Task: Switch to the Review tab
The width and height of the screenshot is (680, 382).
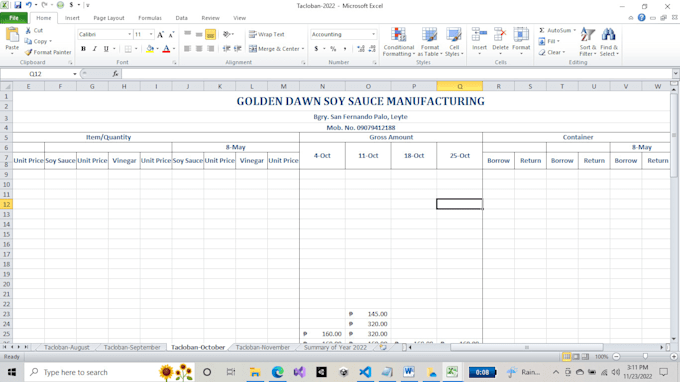Action: pyautogui.click(x=210, y=18)
